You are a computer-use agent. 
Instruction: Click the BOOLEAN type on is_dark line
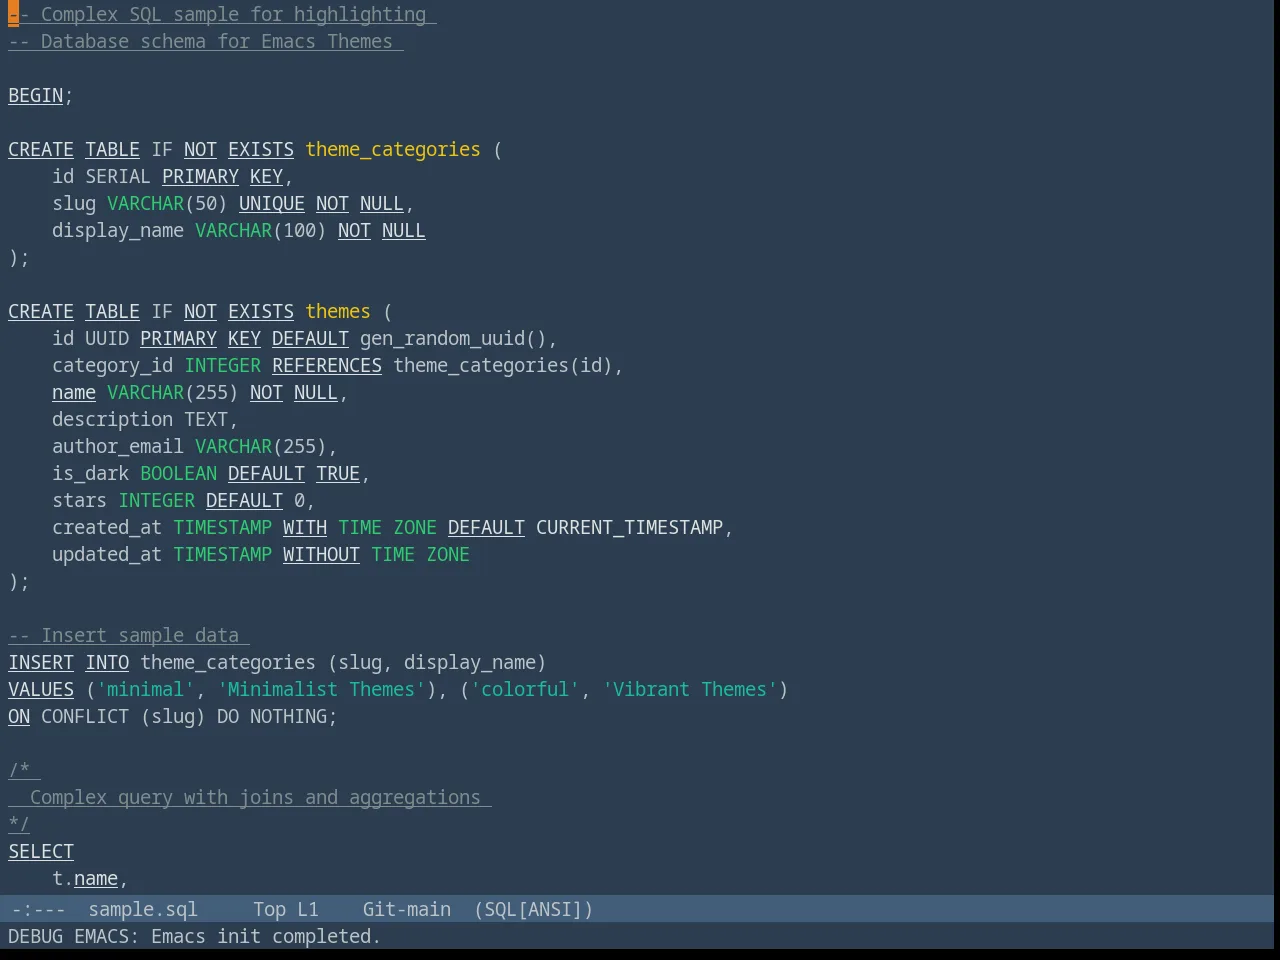coord(178,474)
